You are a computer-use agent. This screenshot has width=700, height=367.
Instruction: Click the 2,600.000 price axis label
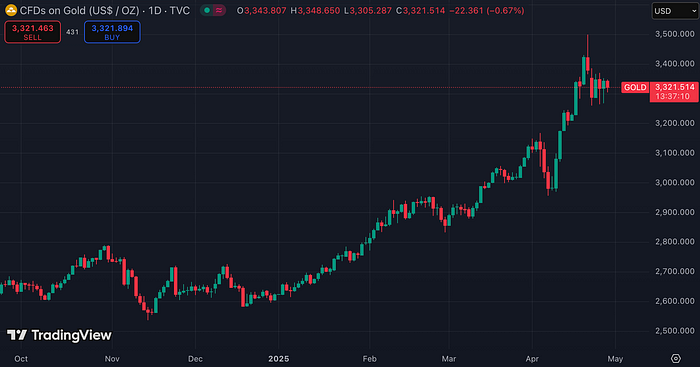click(675, 301)
